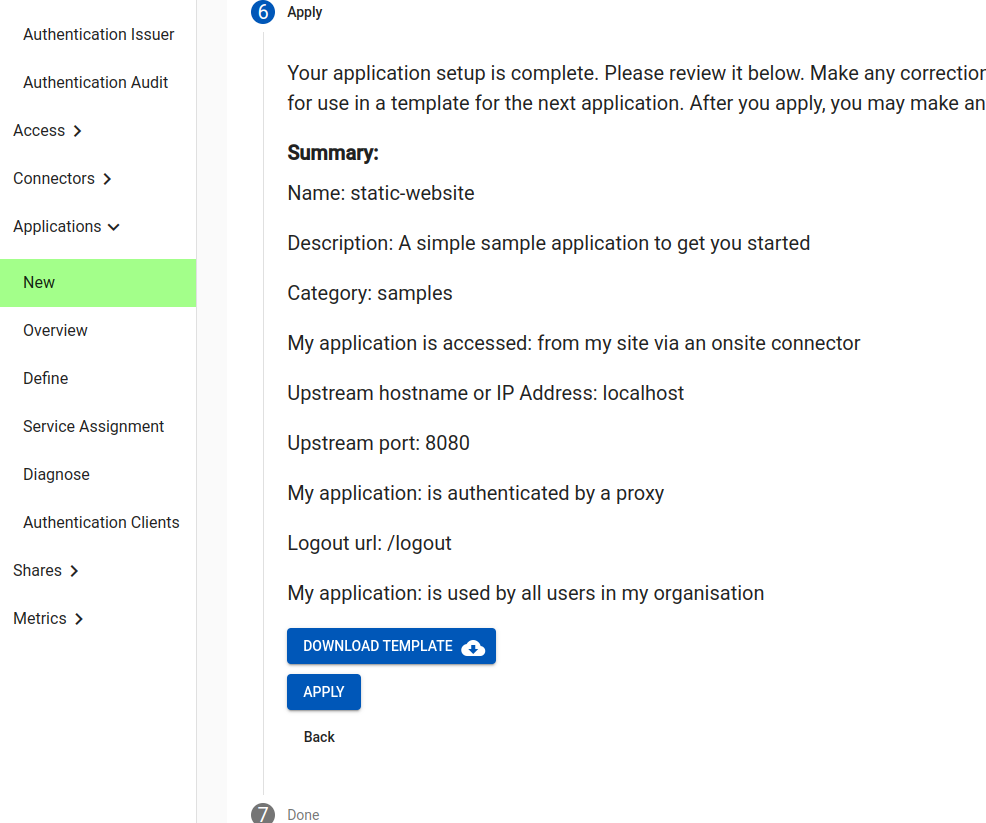Click the Download Template button

[x=391, y=646]
